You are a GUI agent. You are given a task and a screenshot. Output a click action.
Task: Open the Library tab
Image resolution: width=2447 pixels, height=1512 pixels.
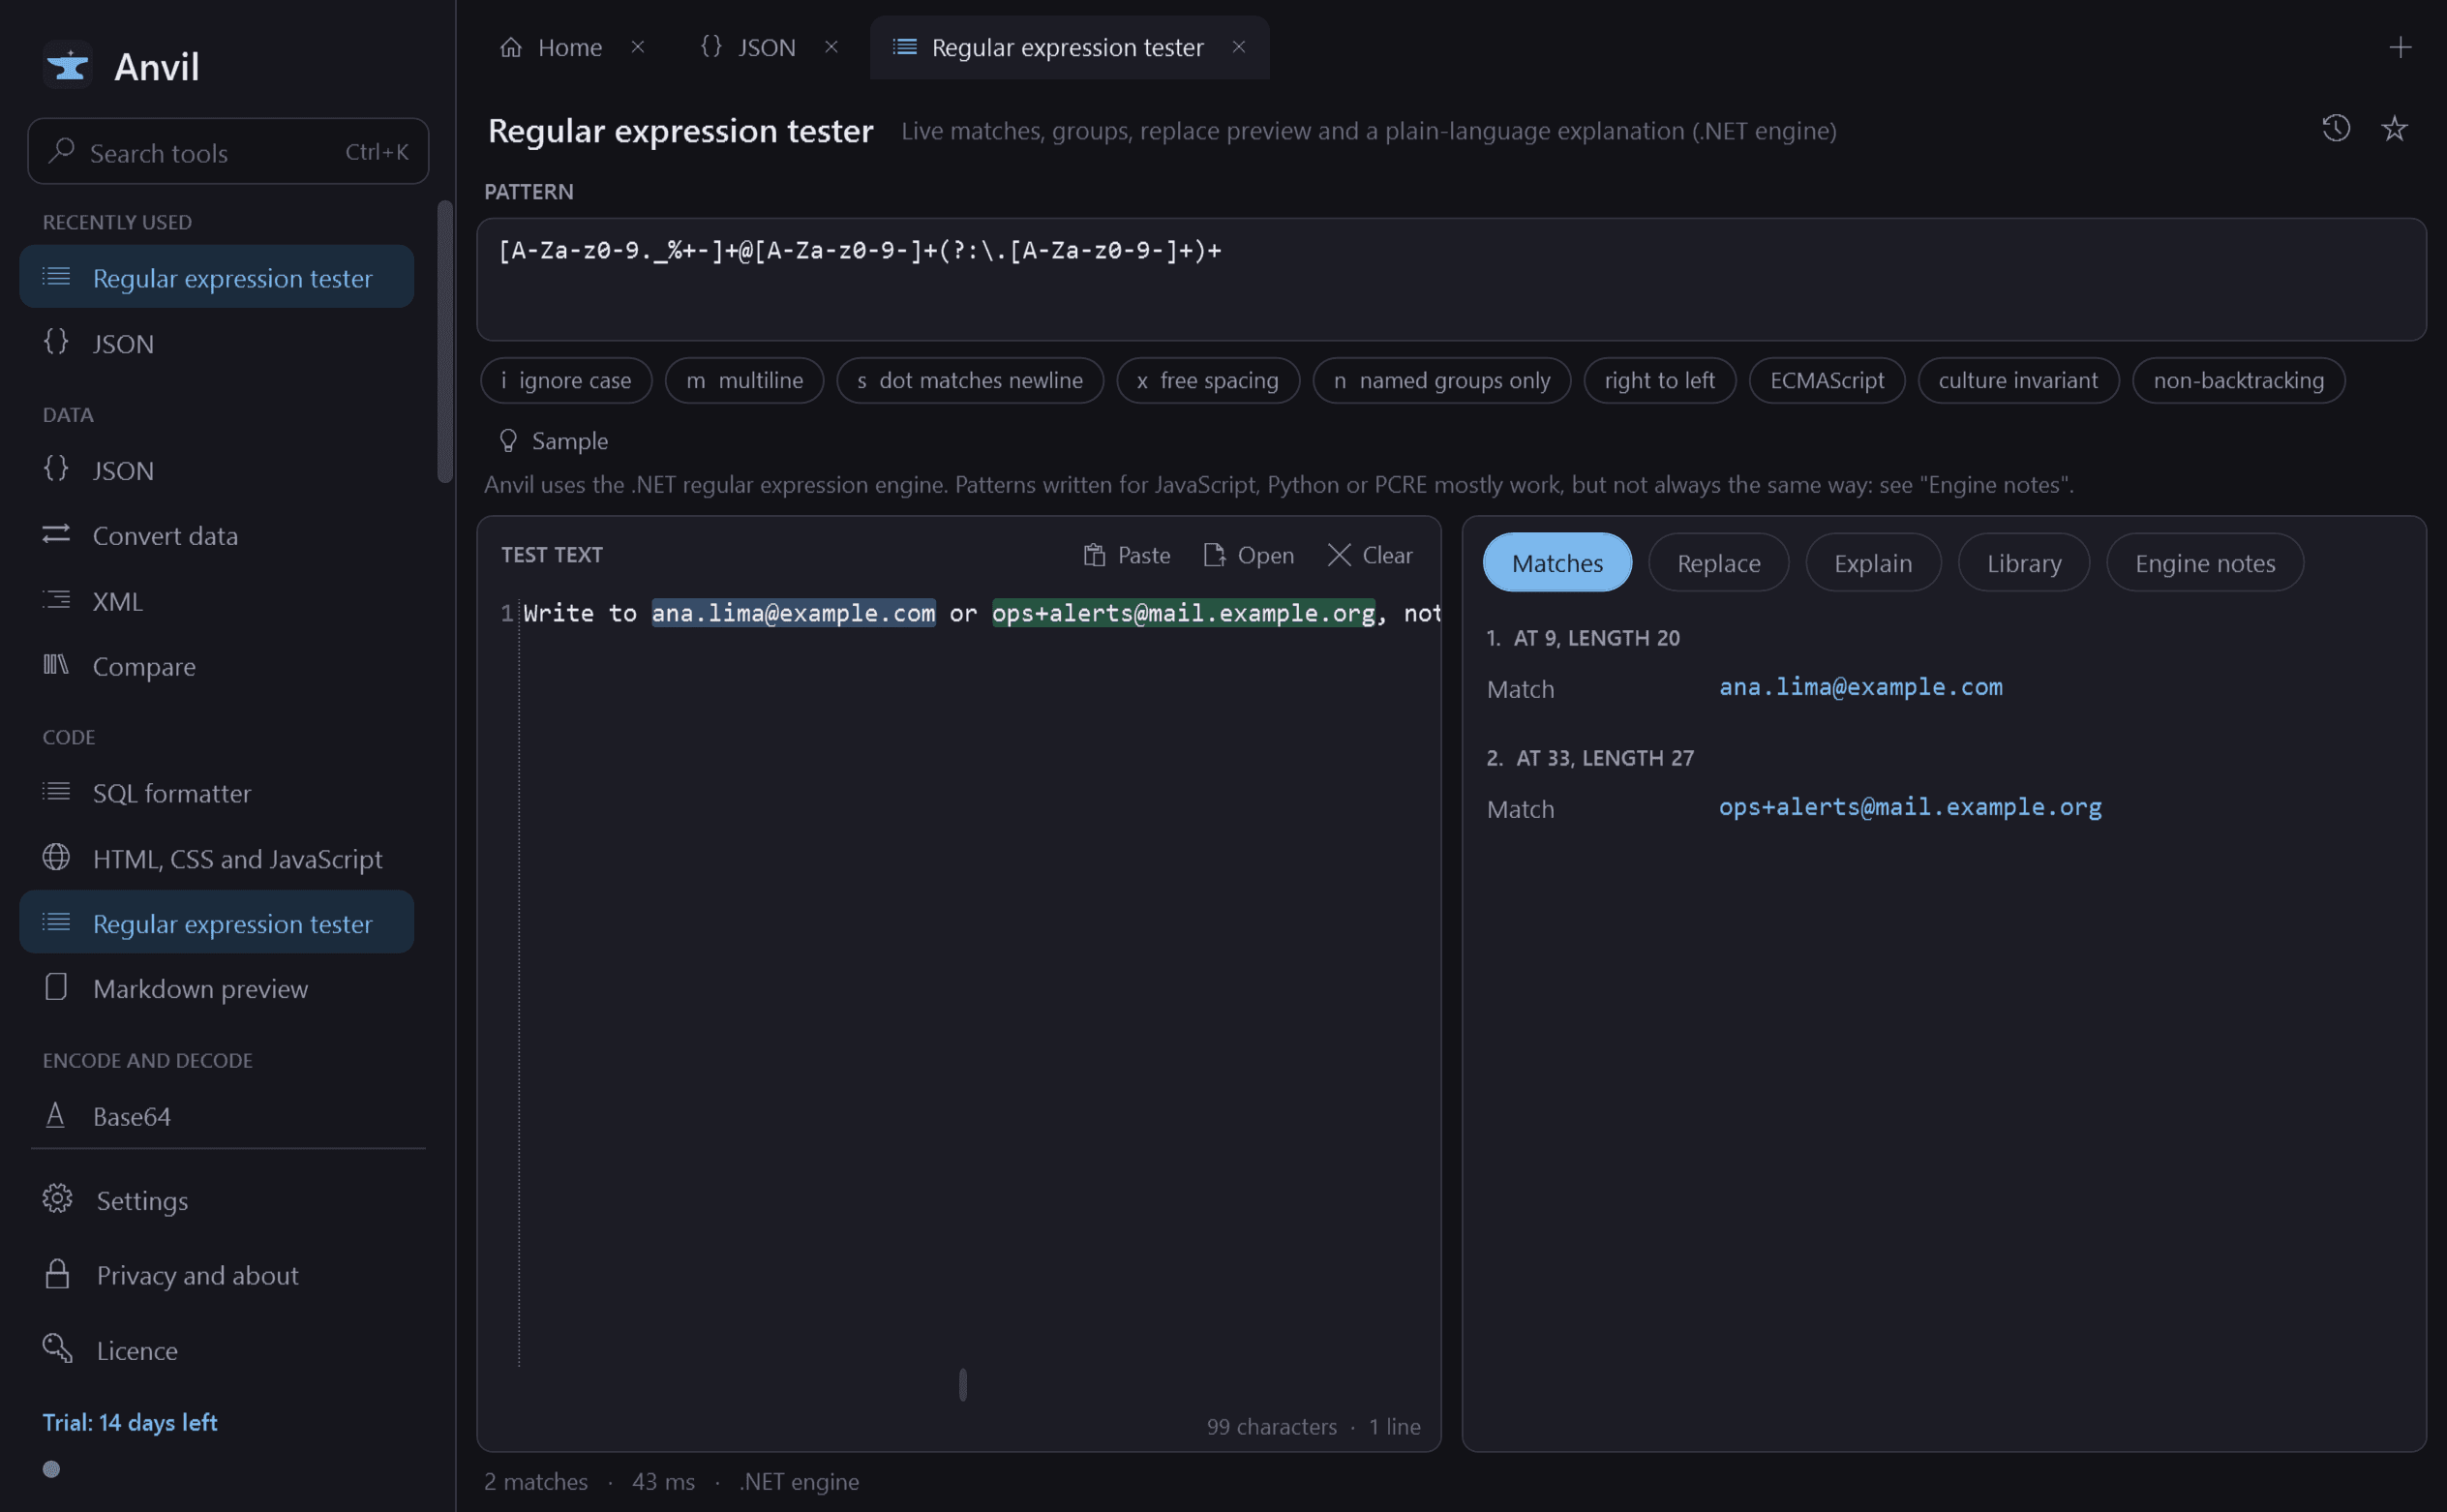click(2024, 563)
